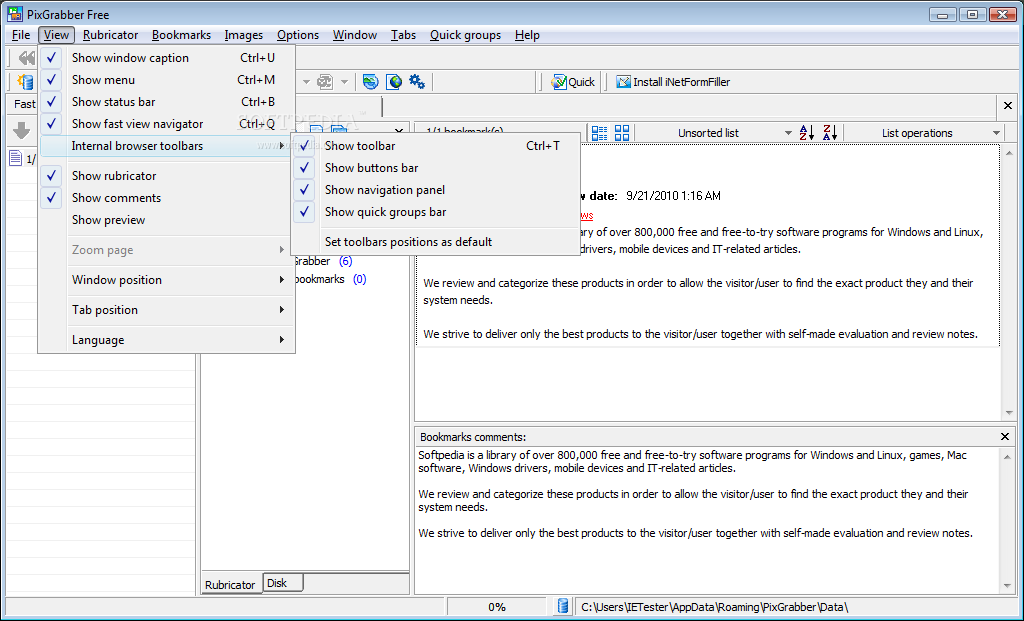Open the Window menu
Screen dimensions: 1024x621
pos(355,35)
